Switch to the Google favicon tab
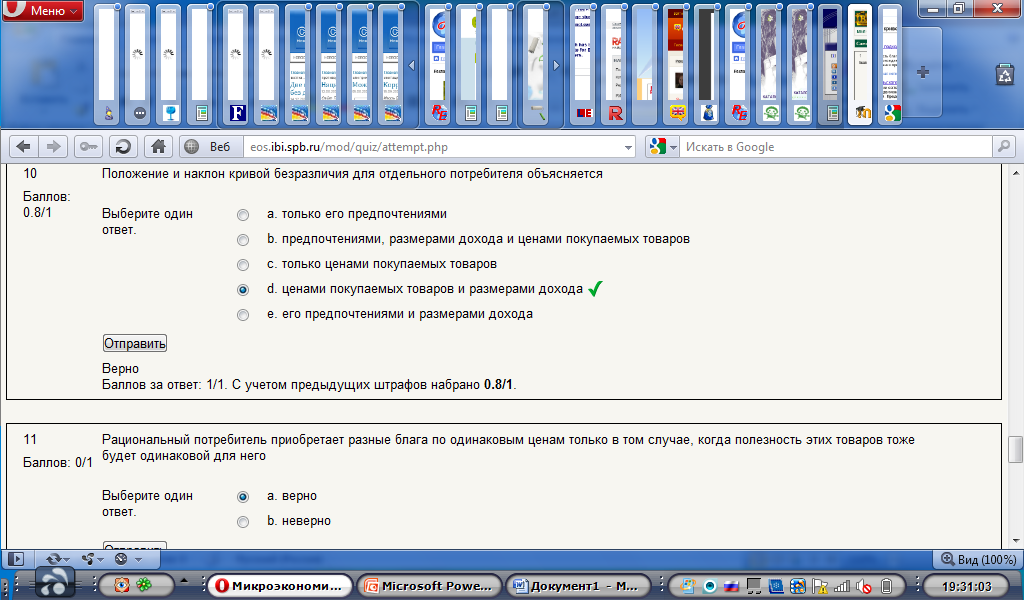 [x=892, y=65]
